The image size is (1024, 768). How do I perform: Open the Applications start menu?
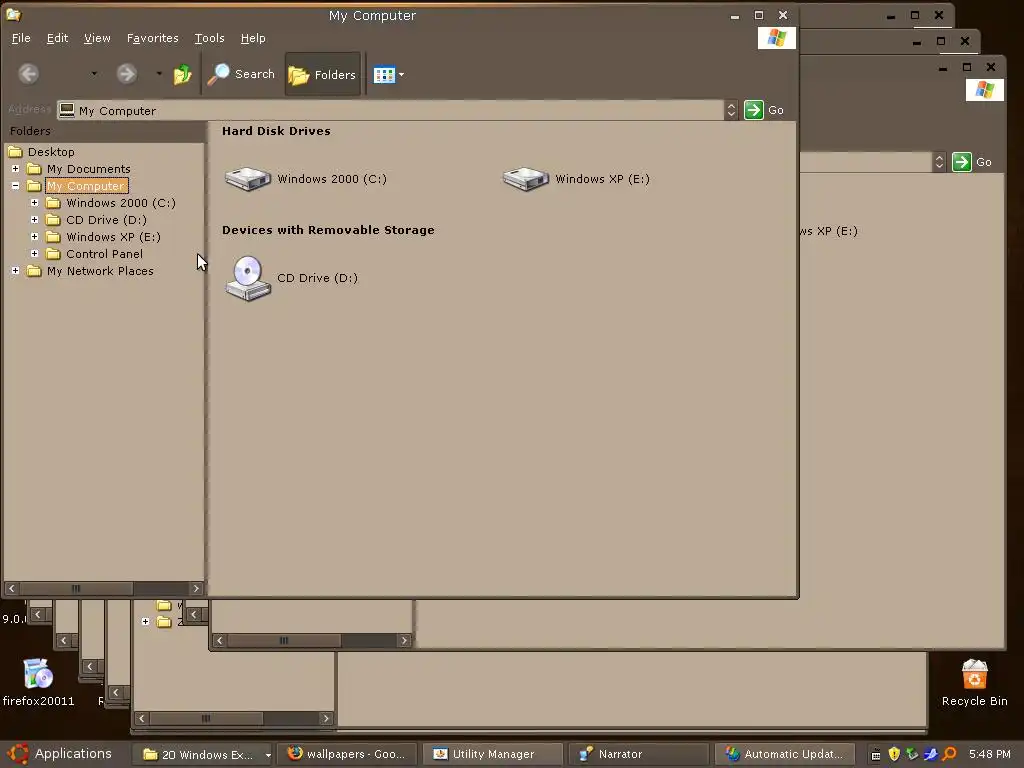(x=60, y=754)
